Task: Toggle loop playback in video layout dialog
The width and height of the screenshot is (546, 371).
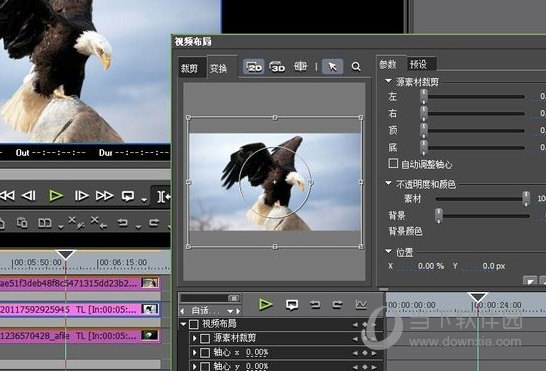Action: [292, 305]
